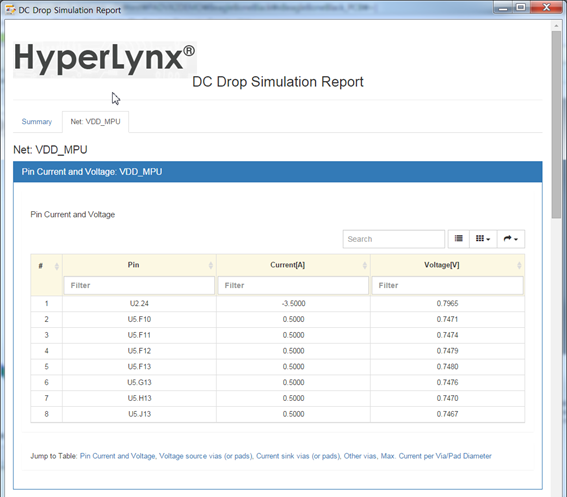Focus the table Search field

(393, 239)
